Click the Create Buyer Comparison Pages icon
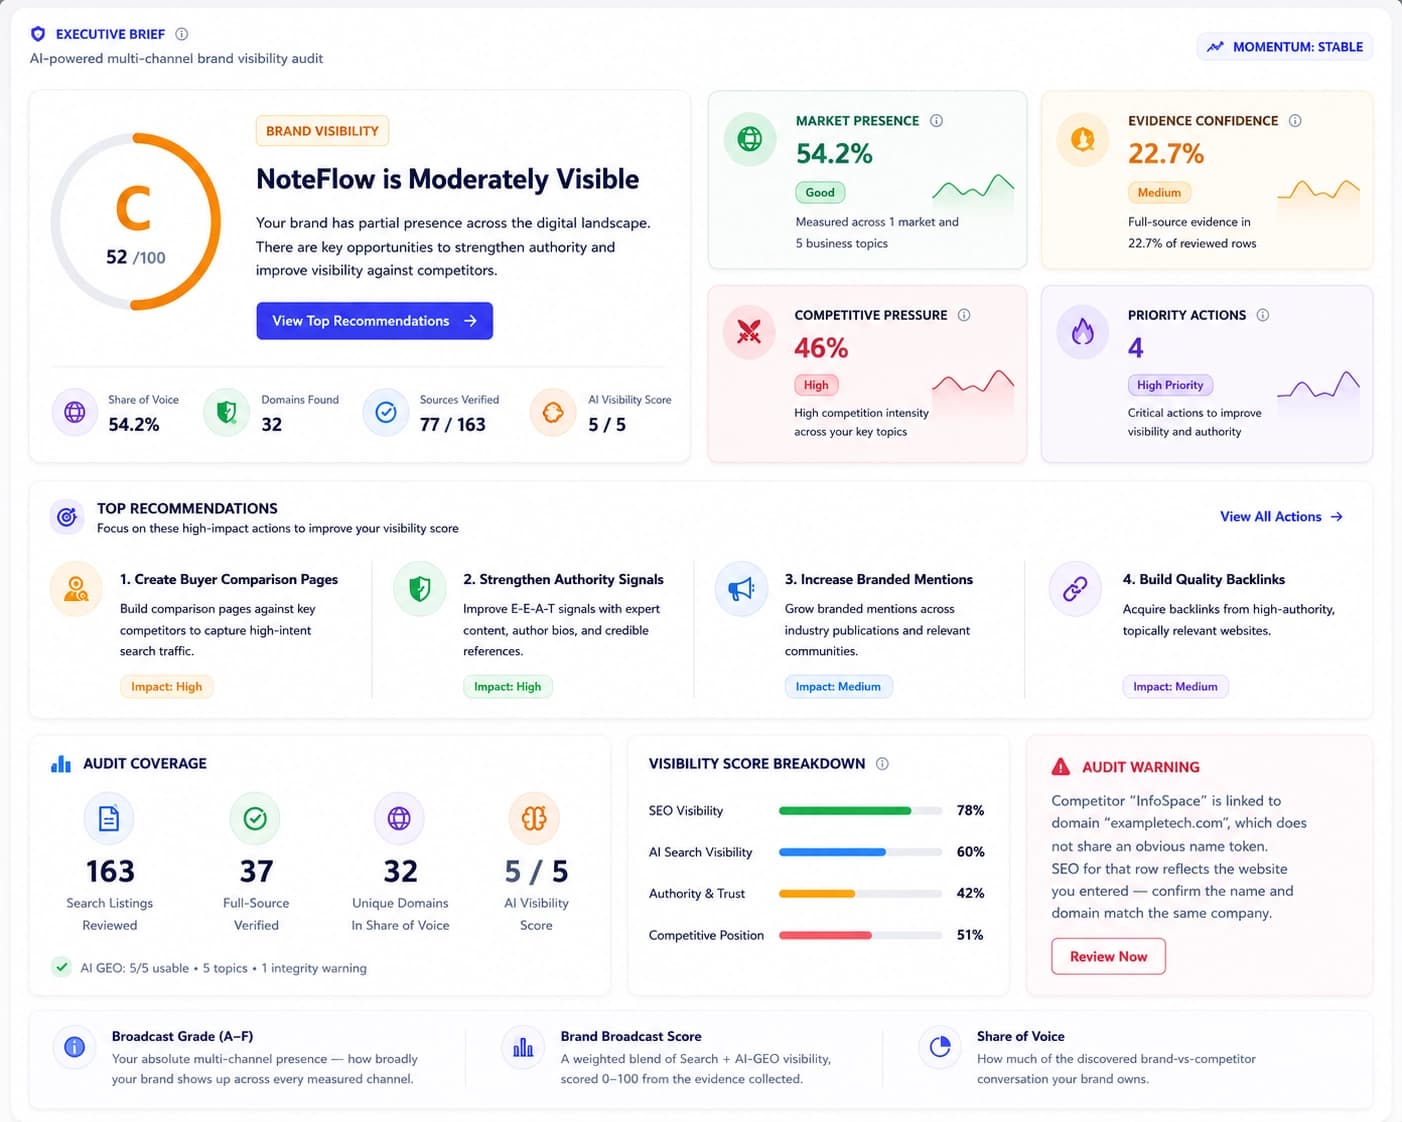This screenshot has width=1402, height=1122. click(76, 588)
